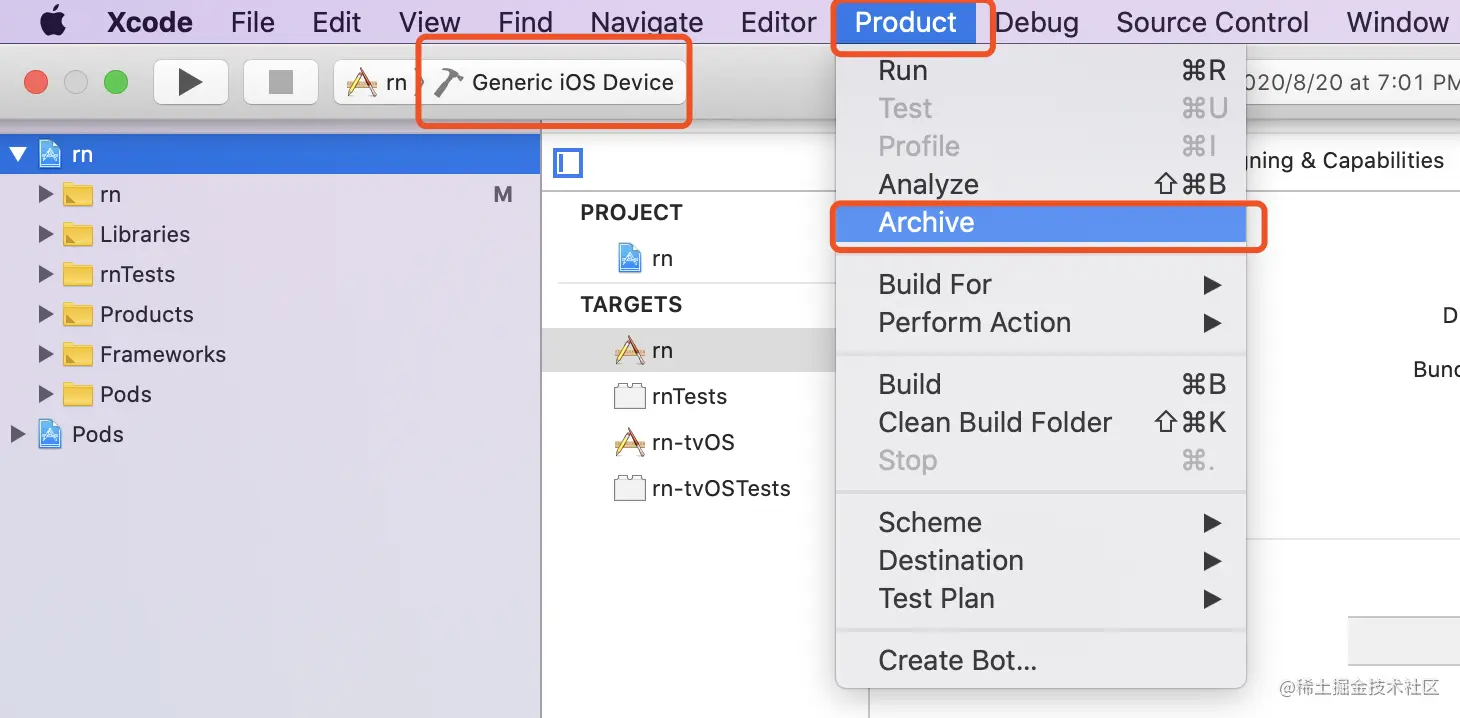This screenshot has height=718, width=1460.
Task: Open the Debug menu
Action: (x=1037, y=22)
